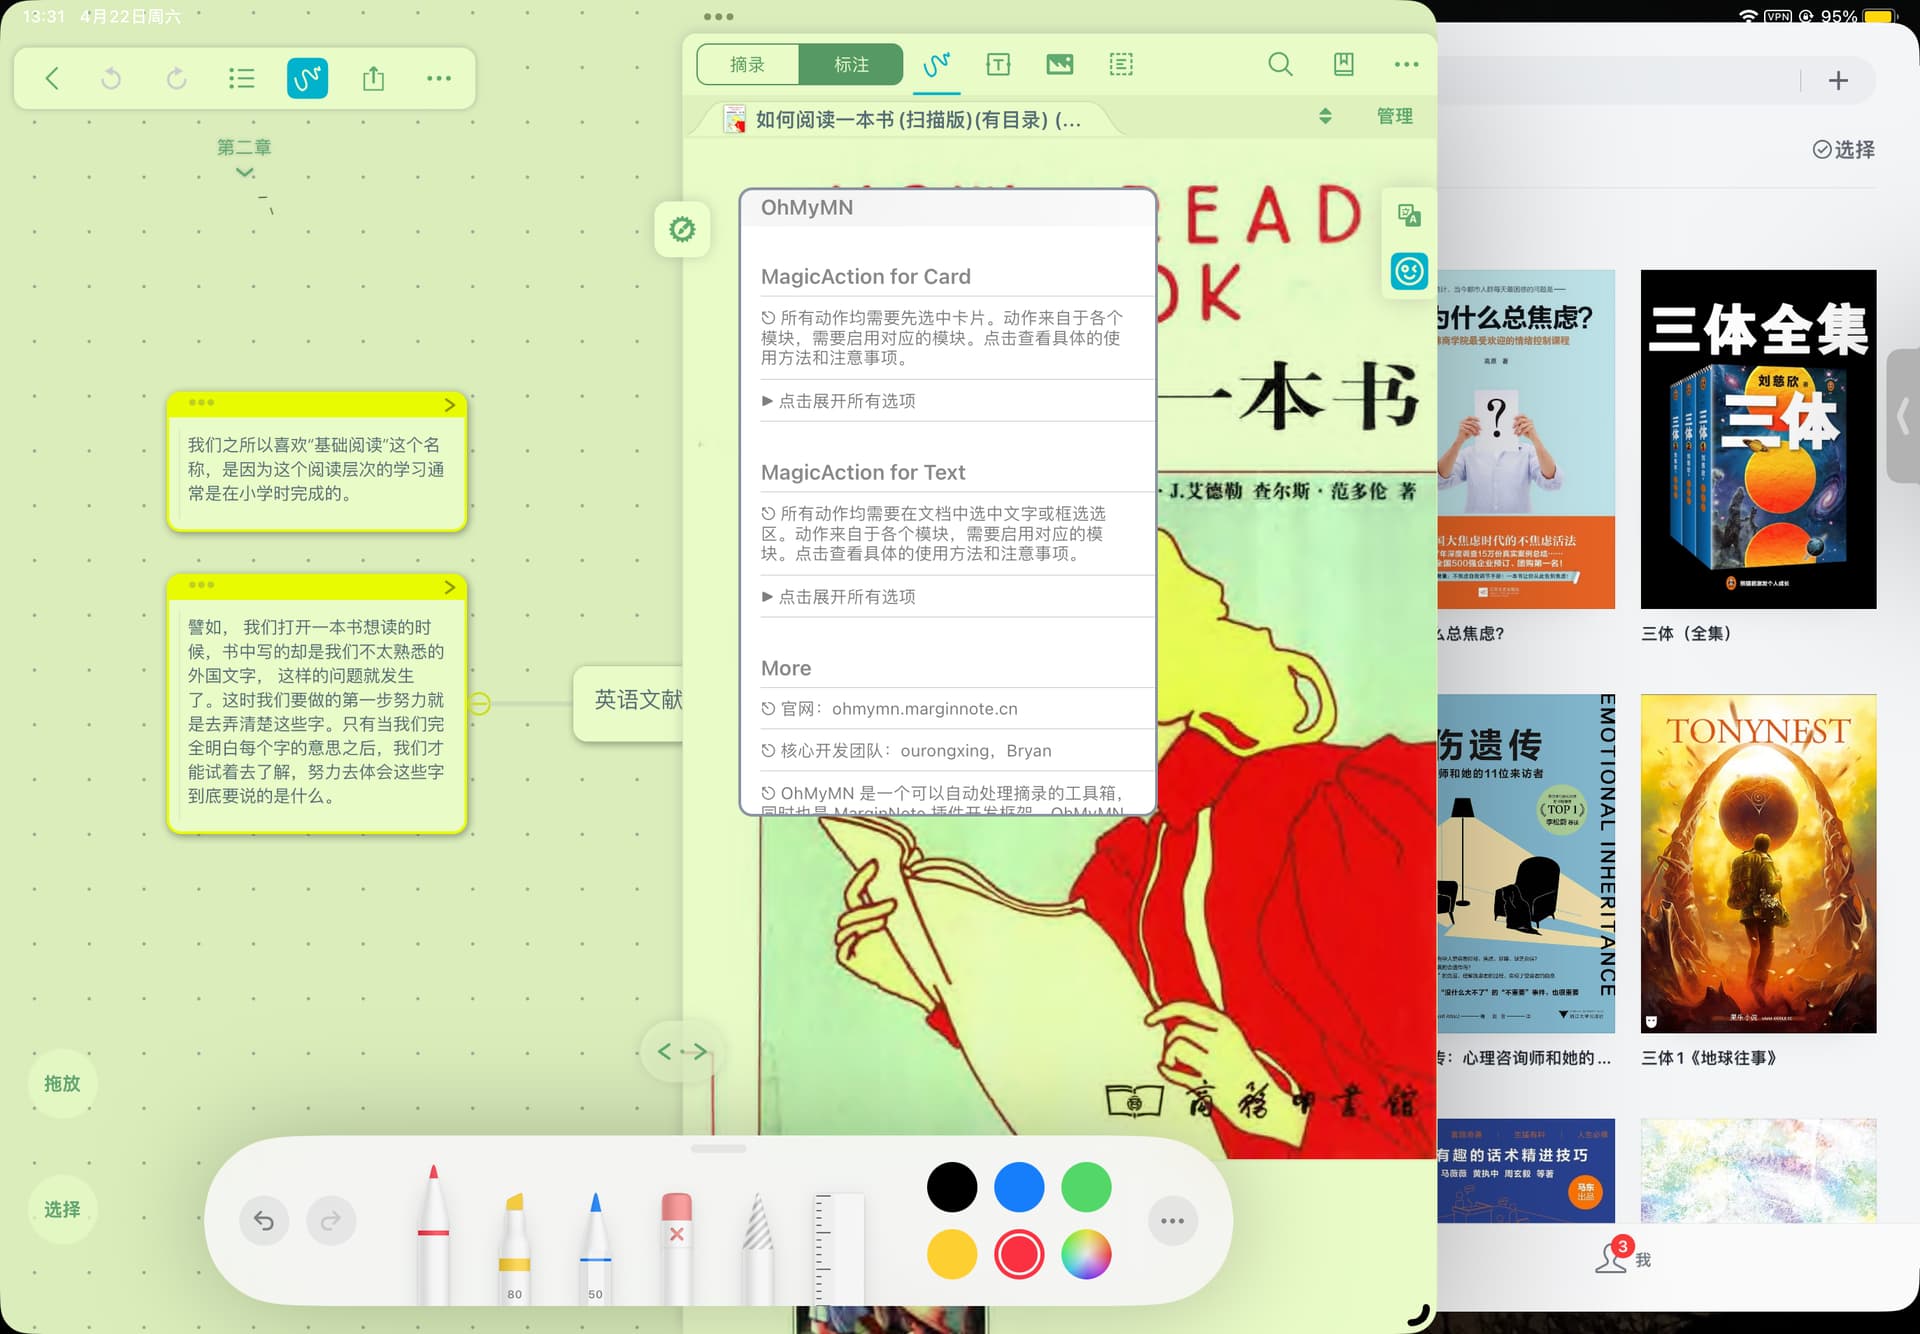Add item with plus in bookshelf app

(1838, 81)
